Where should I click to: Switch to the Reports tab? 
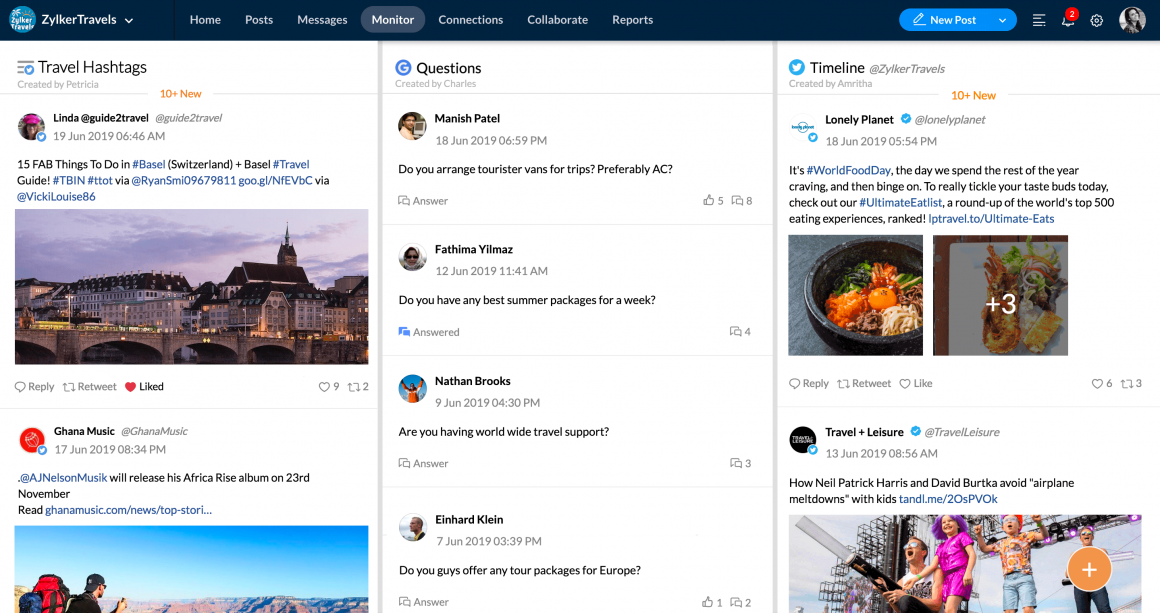click(632, 20)
